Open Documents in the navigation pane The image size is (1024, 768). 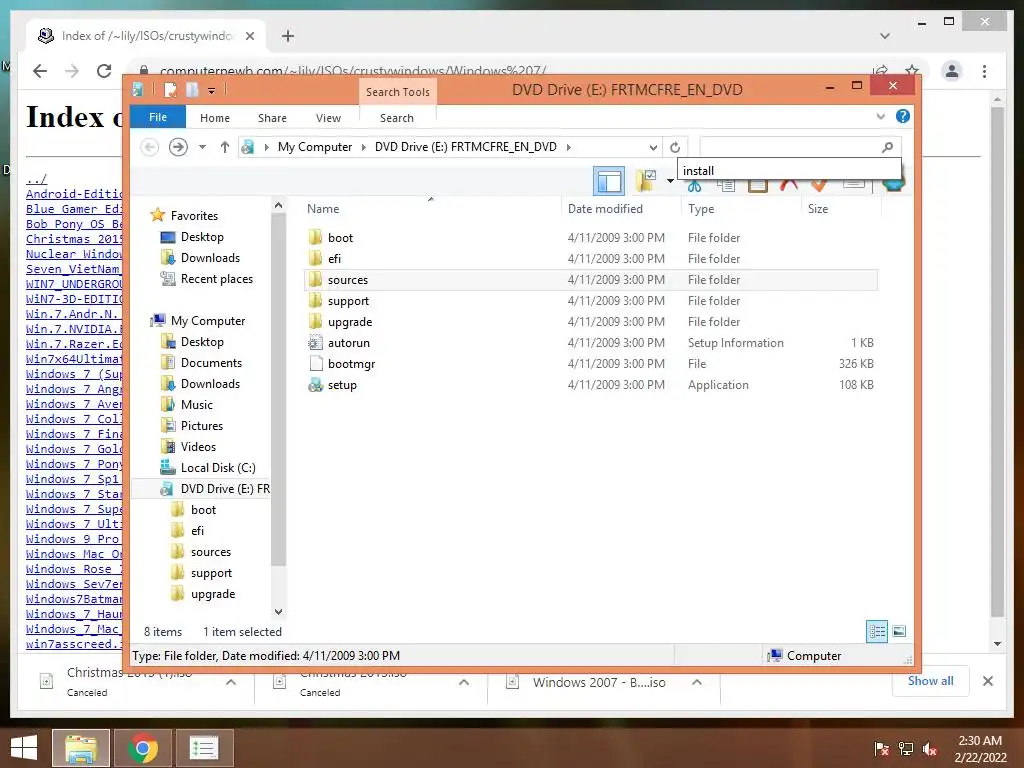pyautogui.click(x=211, y=362)
